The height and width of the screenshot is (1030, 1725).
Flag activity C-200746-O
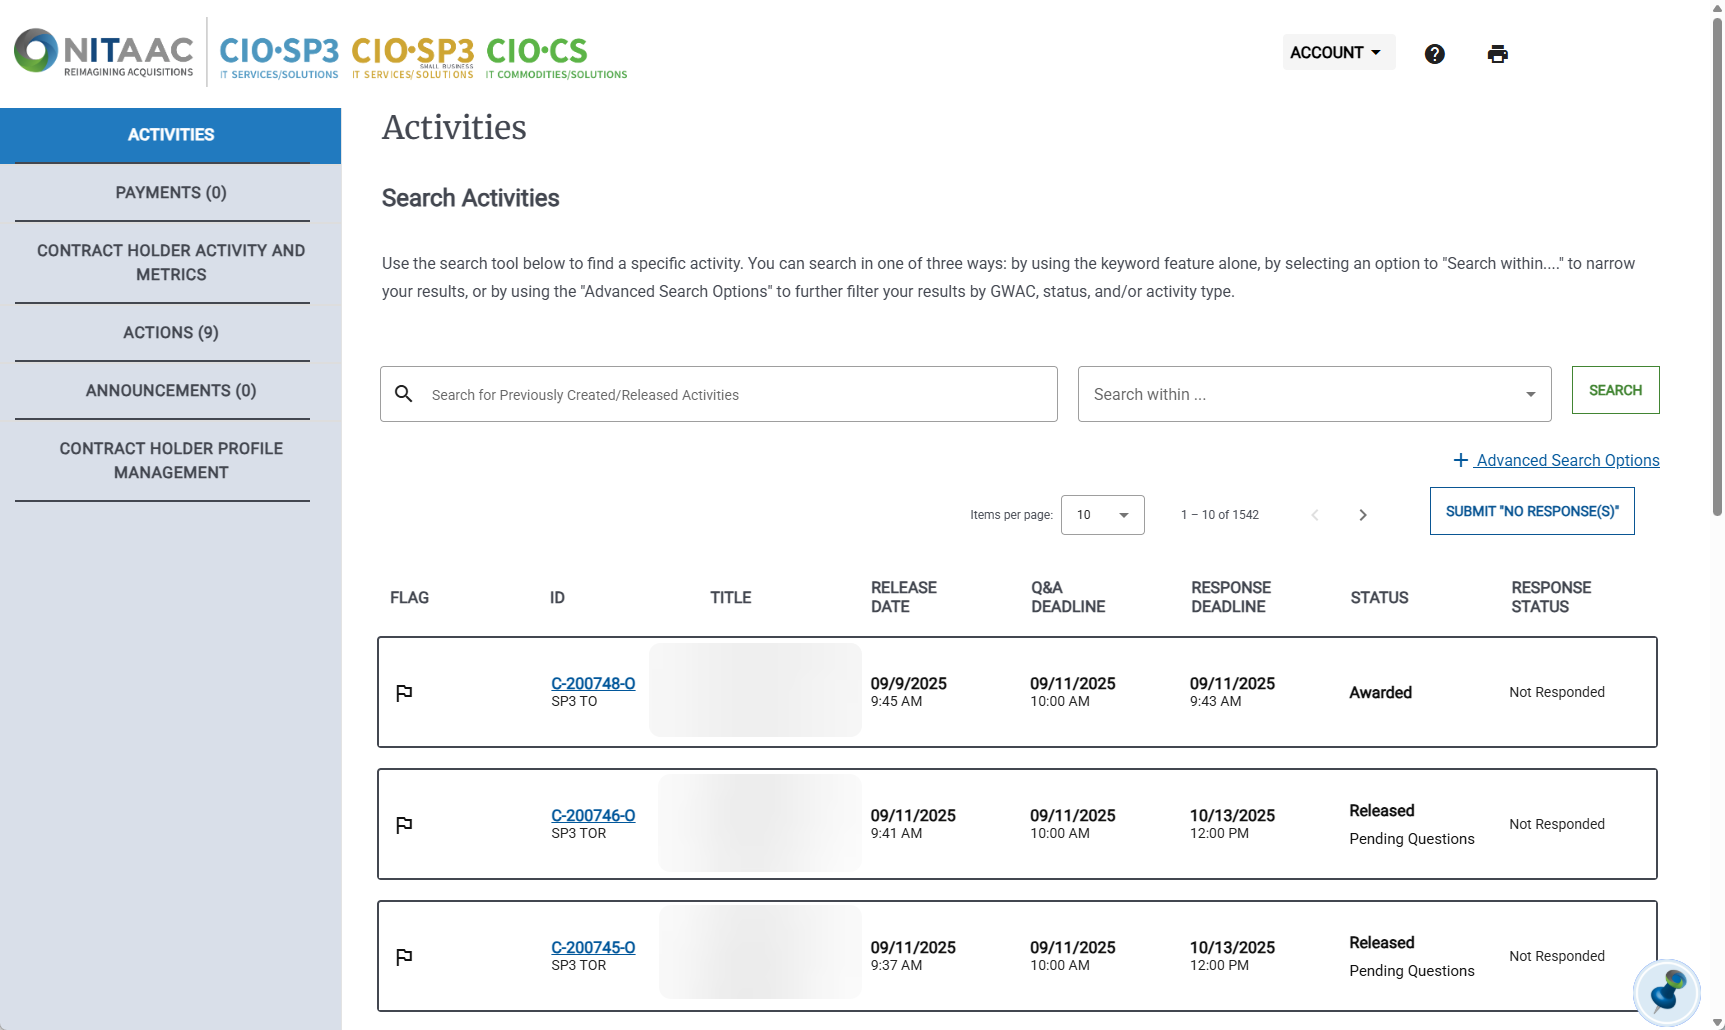(x=405, y=824)
